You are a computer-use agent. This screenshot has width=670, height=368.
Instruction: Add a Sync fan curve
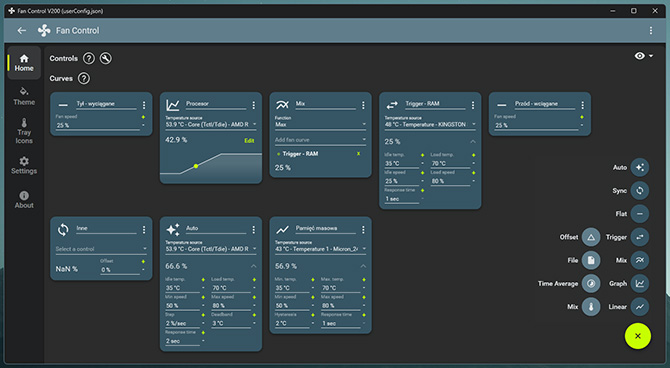640,191
